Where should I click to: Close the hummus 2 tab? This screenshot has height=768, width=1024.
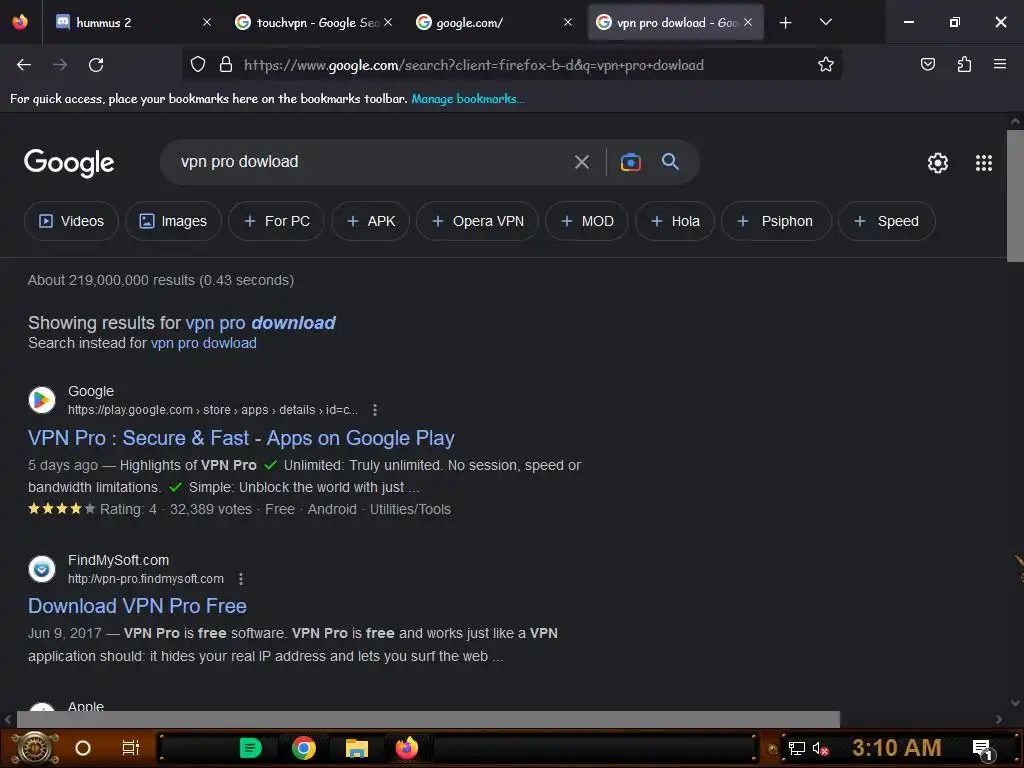[206, 22]
